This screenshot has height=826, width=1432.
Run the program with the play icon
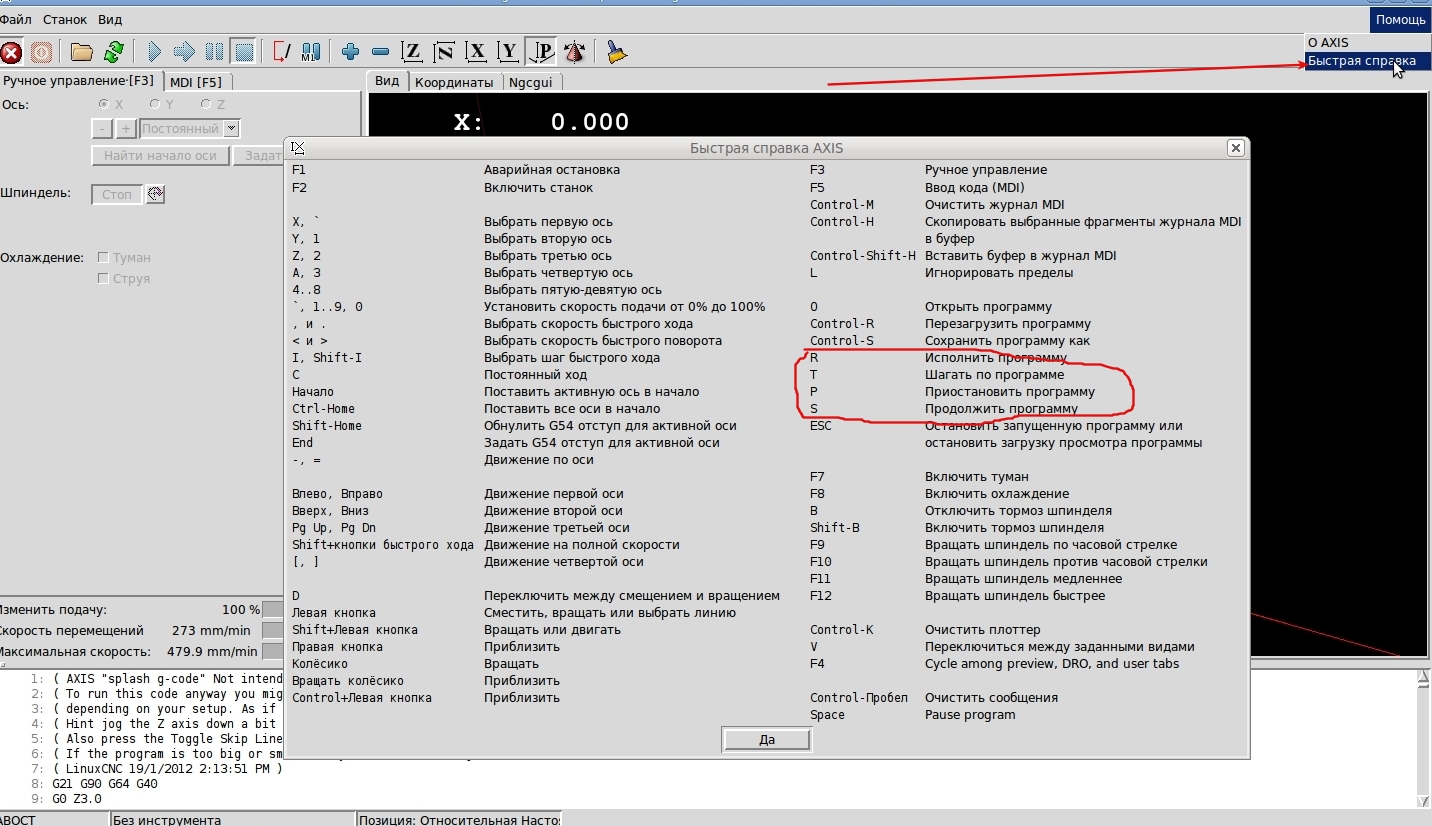pos(155,52)
